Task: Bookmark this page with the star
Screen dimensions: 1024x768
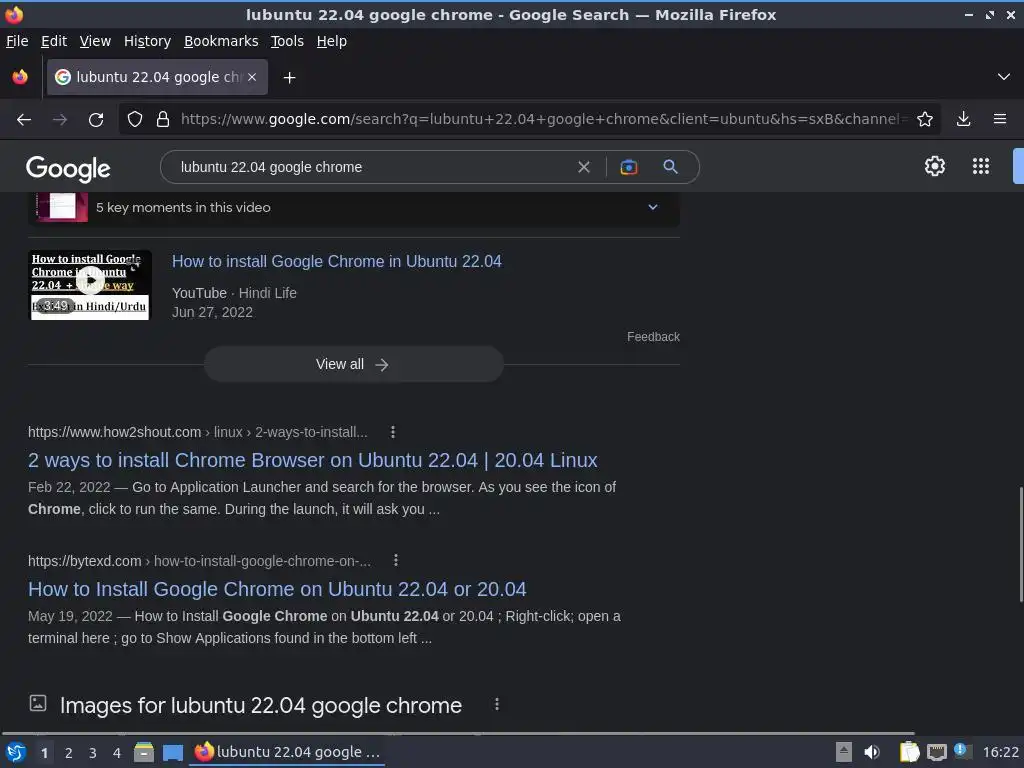Action: point(925,120)
